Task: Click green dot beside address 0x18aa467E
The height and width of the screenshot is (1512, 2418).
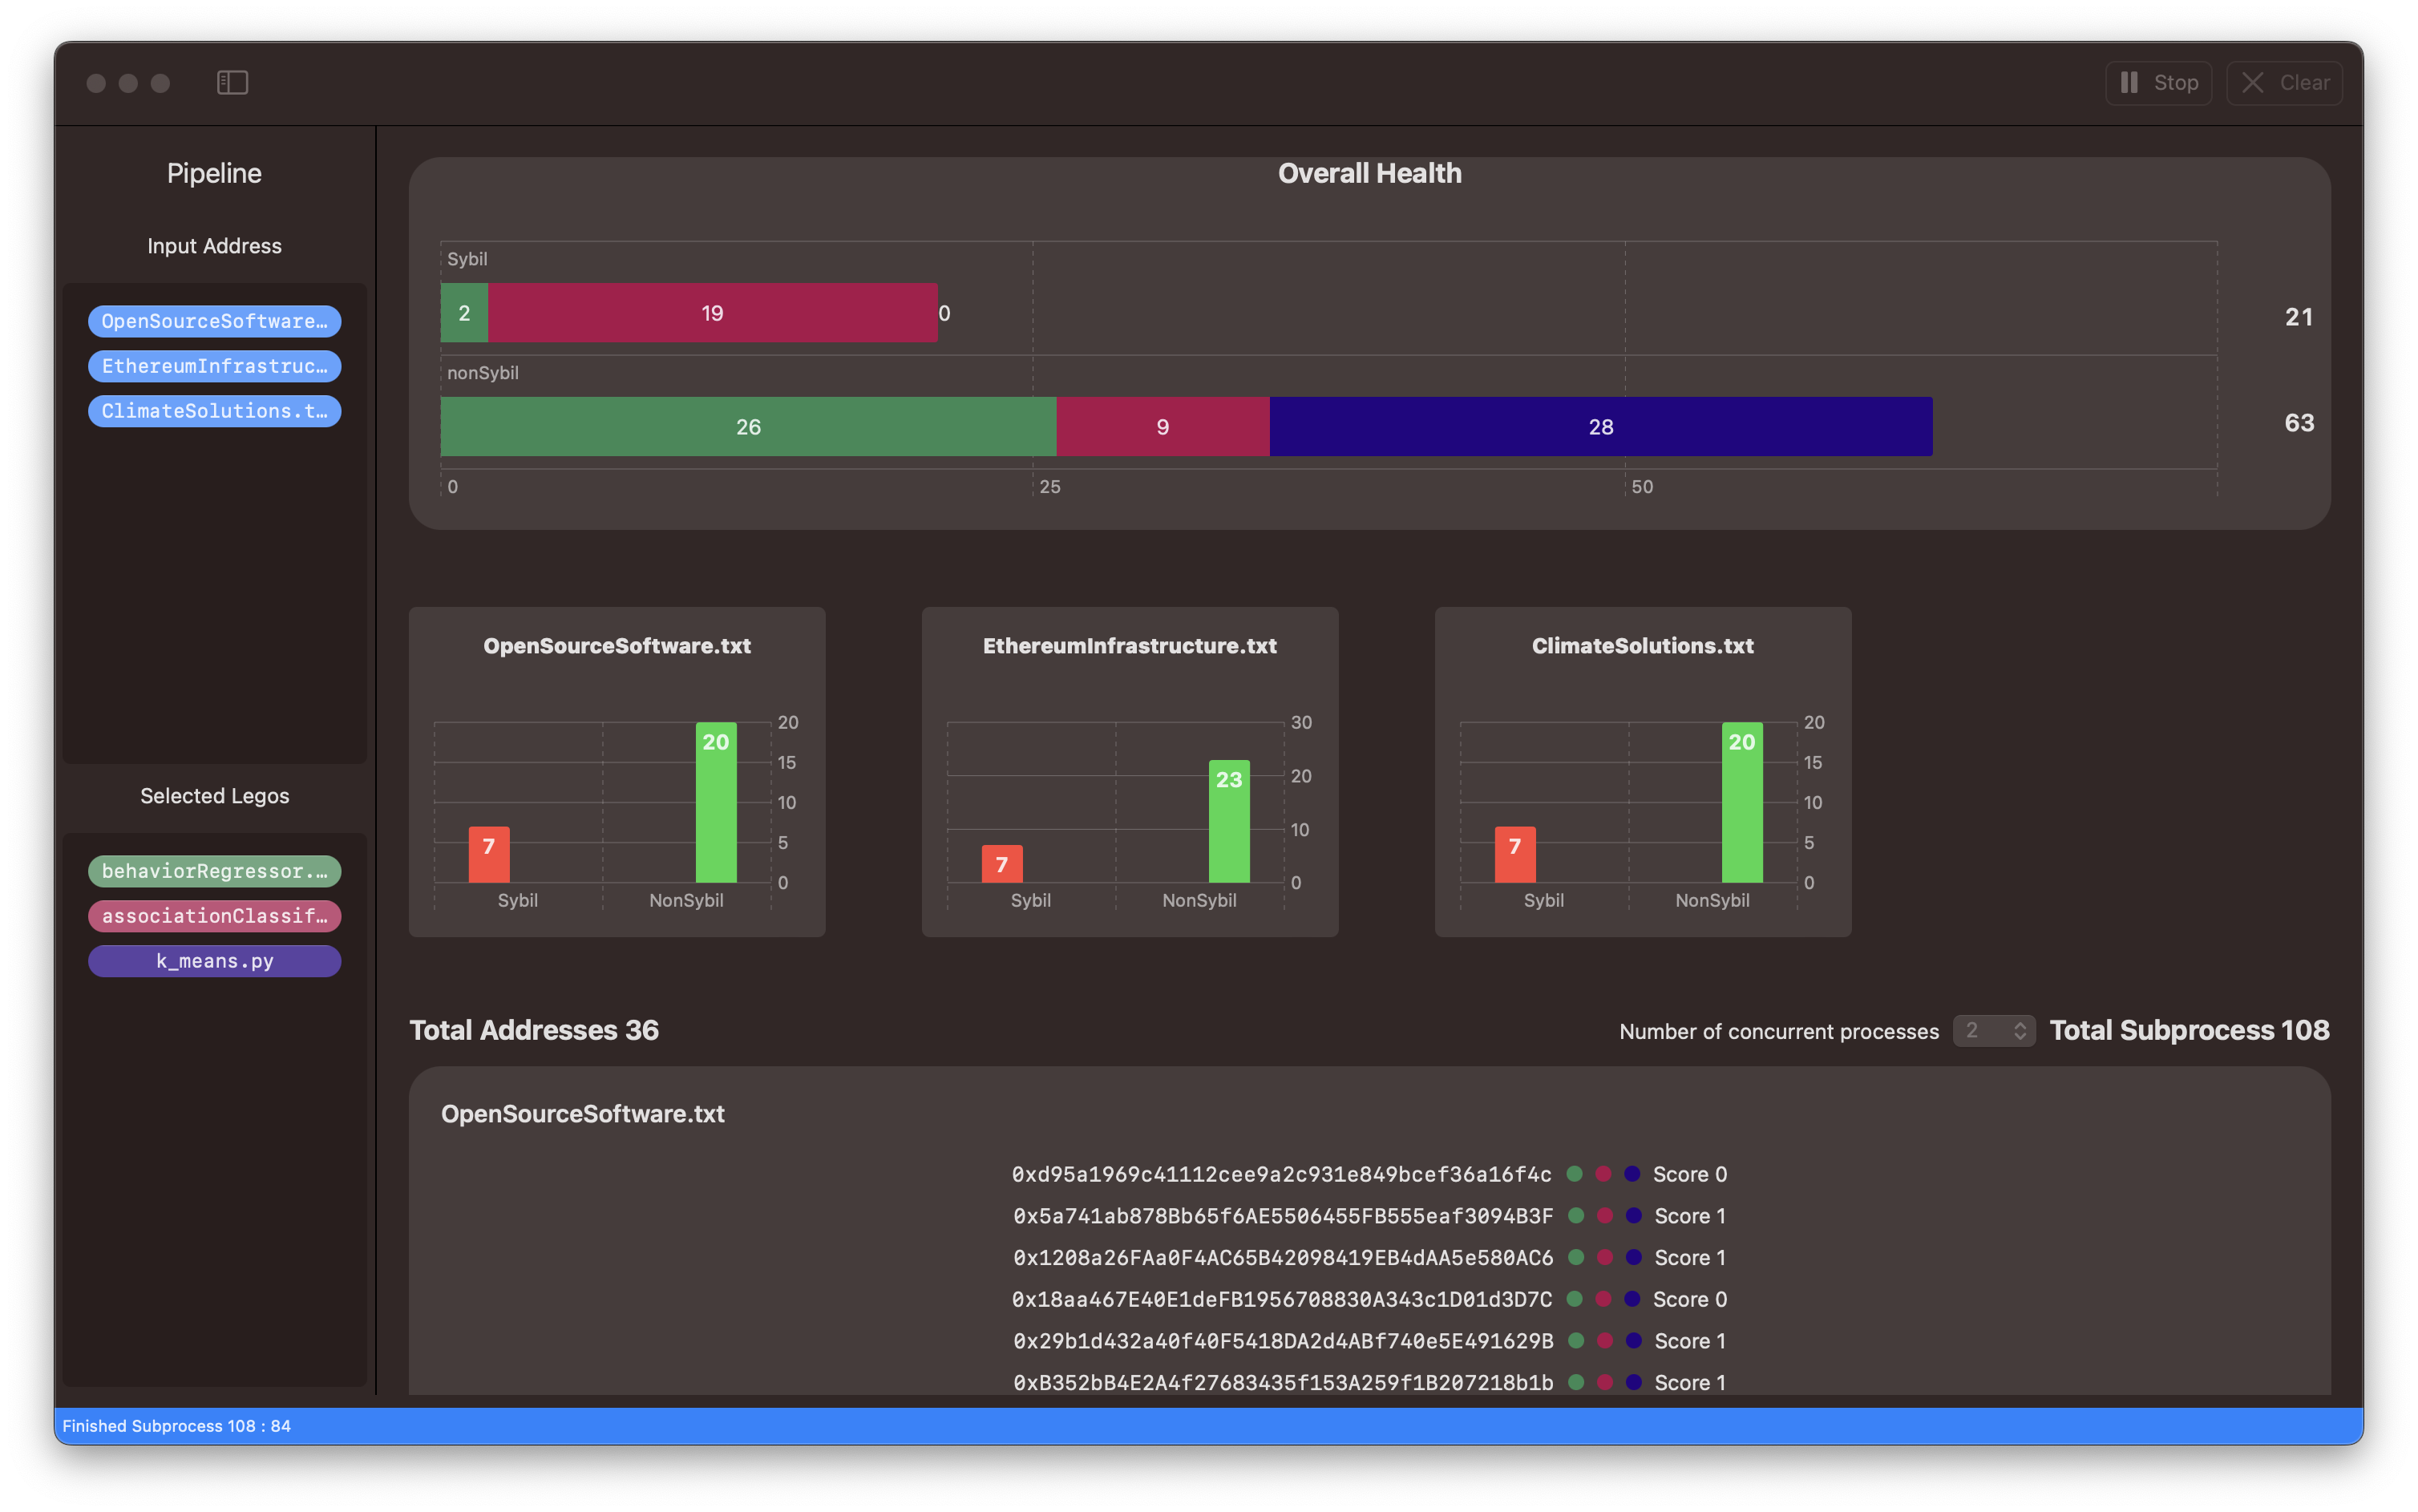Action: tap(1574, 1299)
